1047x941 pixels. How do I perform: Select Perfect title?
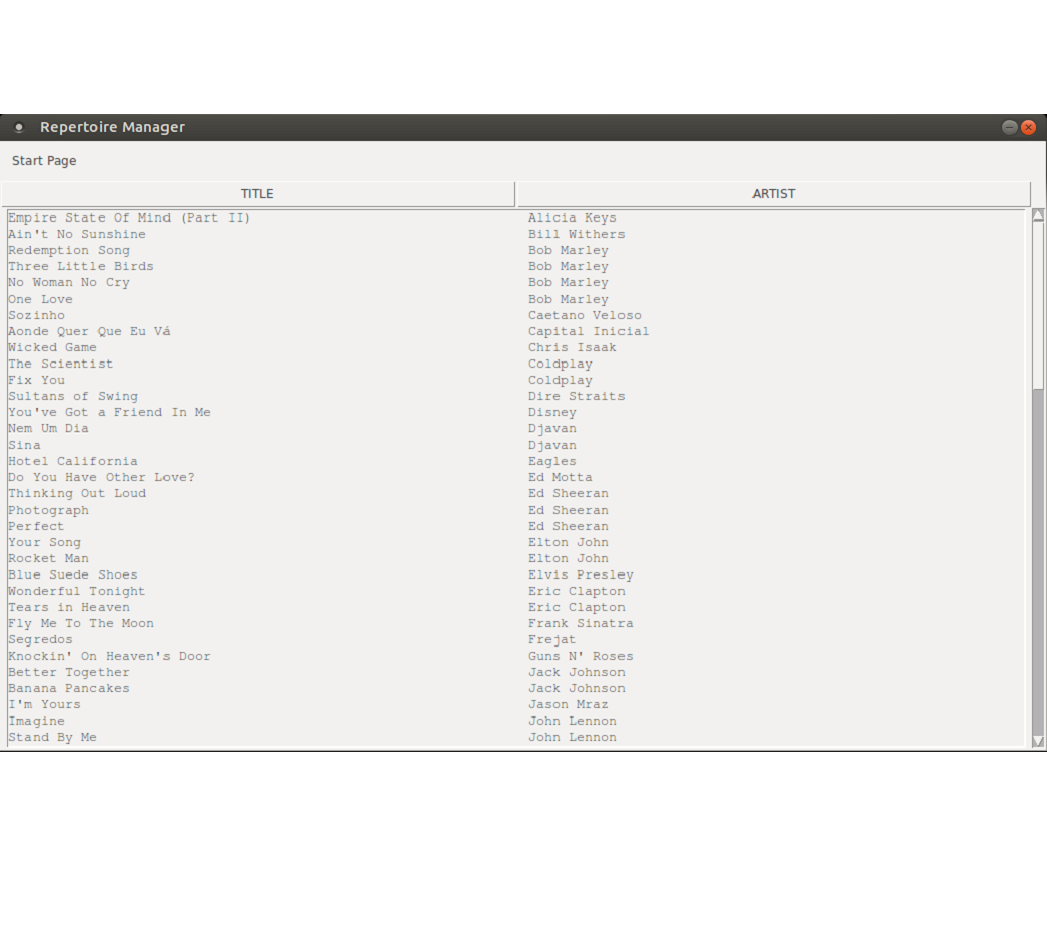[x=36, y=526]
